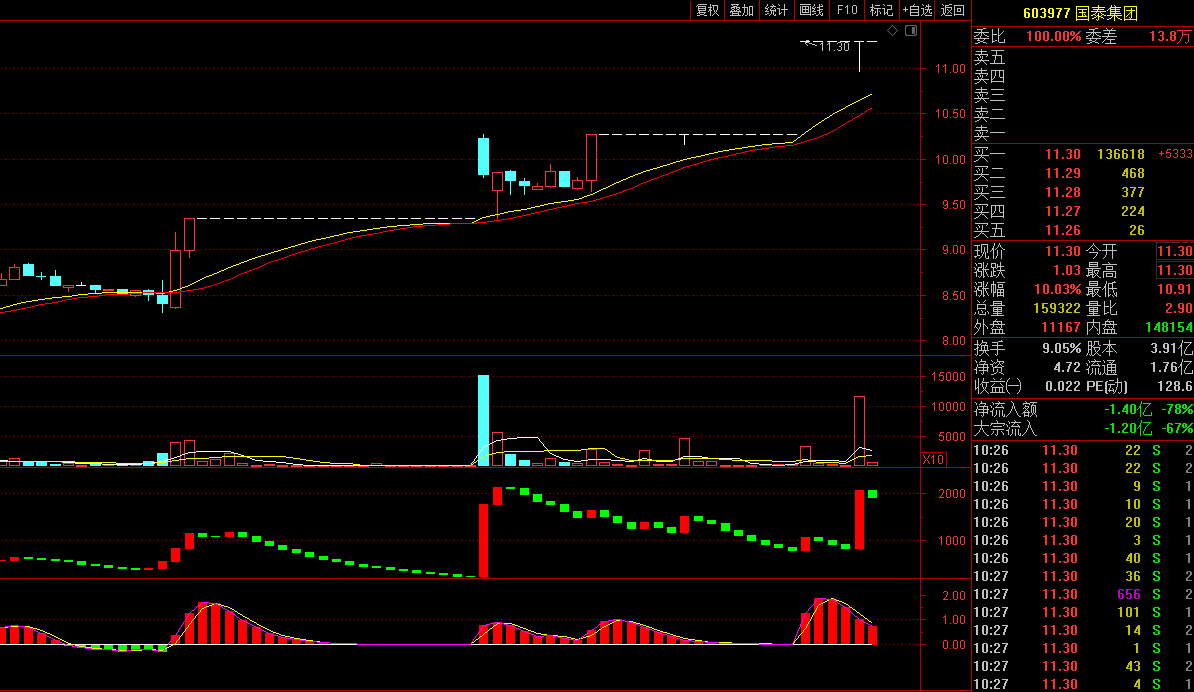
Task: Click the X10 volume scale label
Action: [933, 459]
